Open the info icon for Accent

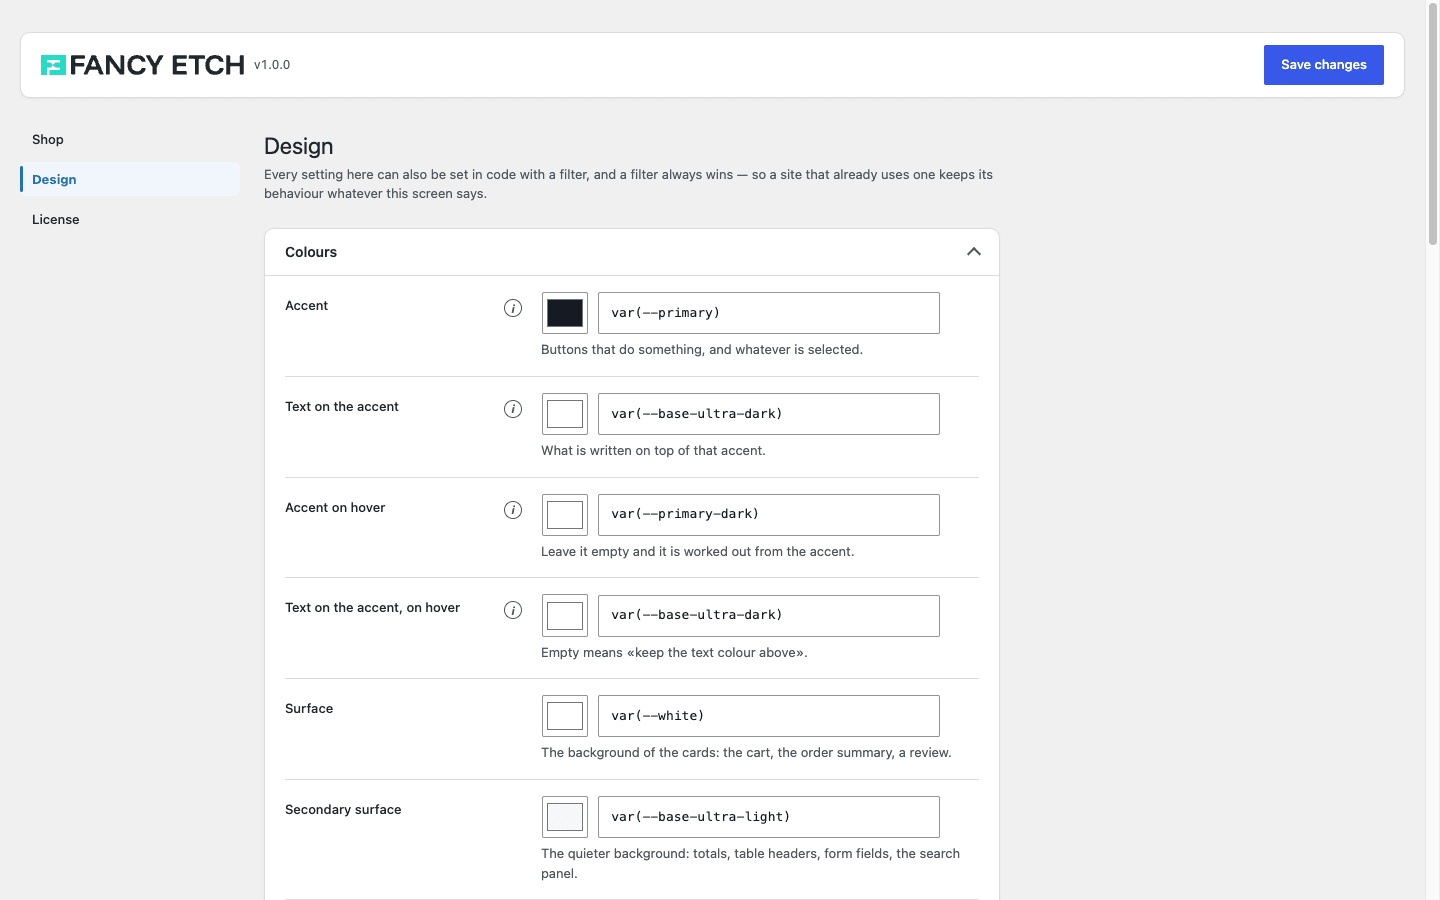513,308
